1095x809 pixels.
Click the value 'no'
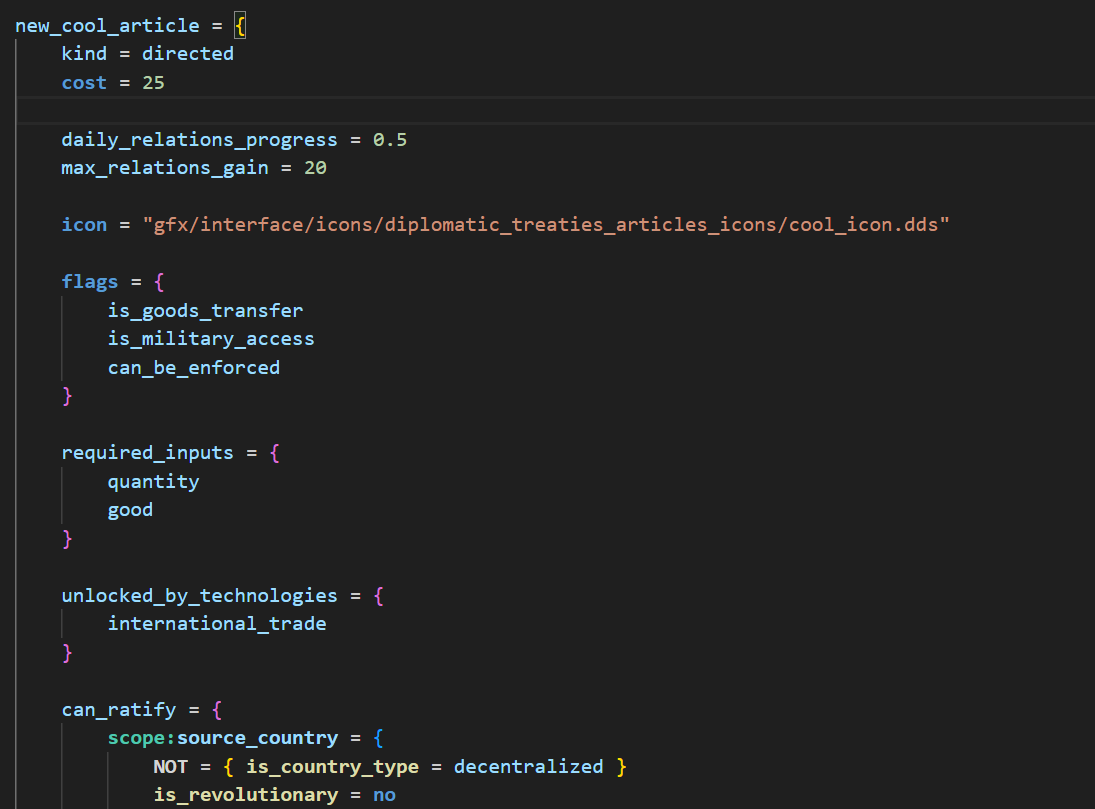click(x=384, y=795)
